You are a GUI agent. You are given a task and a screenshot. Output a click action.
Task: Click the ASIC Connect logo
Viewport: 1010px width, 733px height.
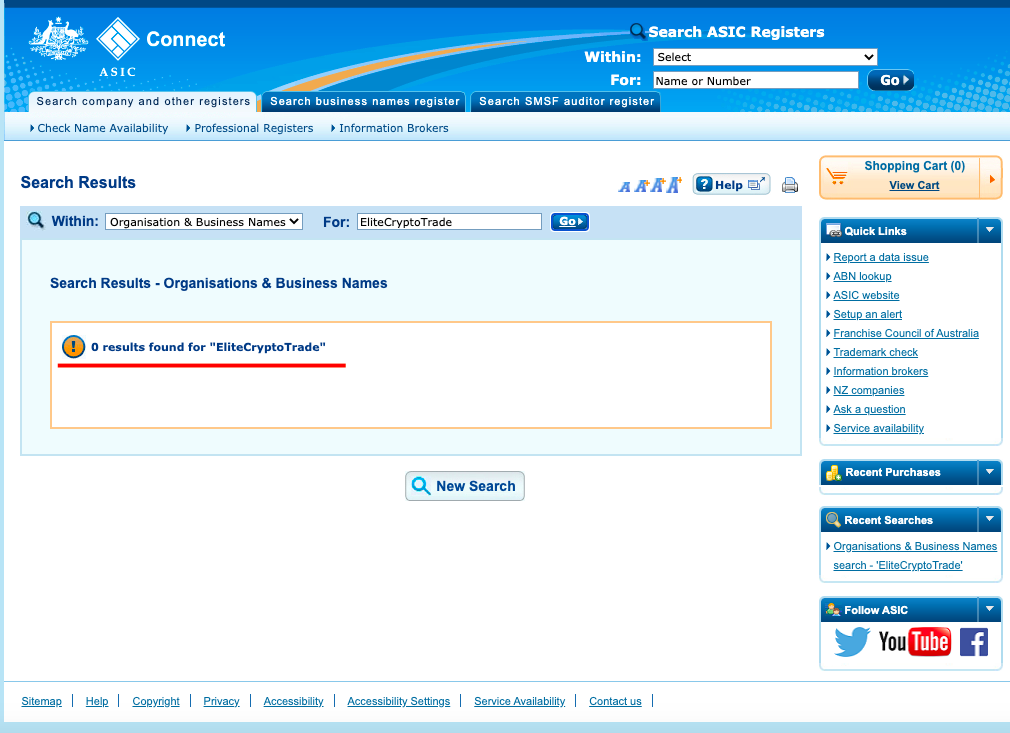[161, 46]
